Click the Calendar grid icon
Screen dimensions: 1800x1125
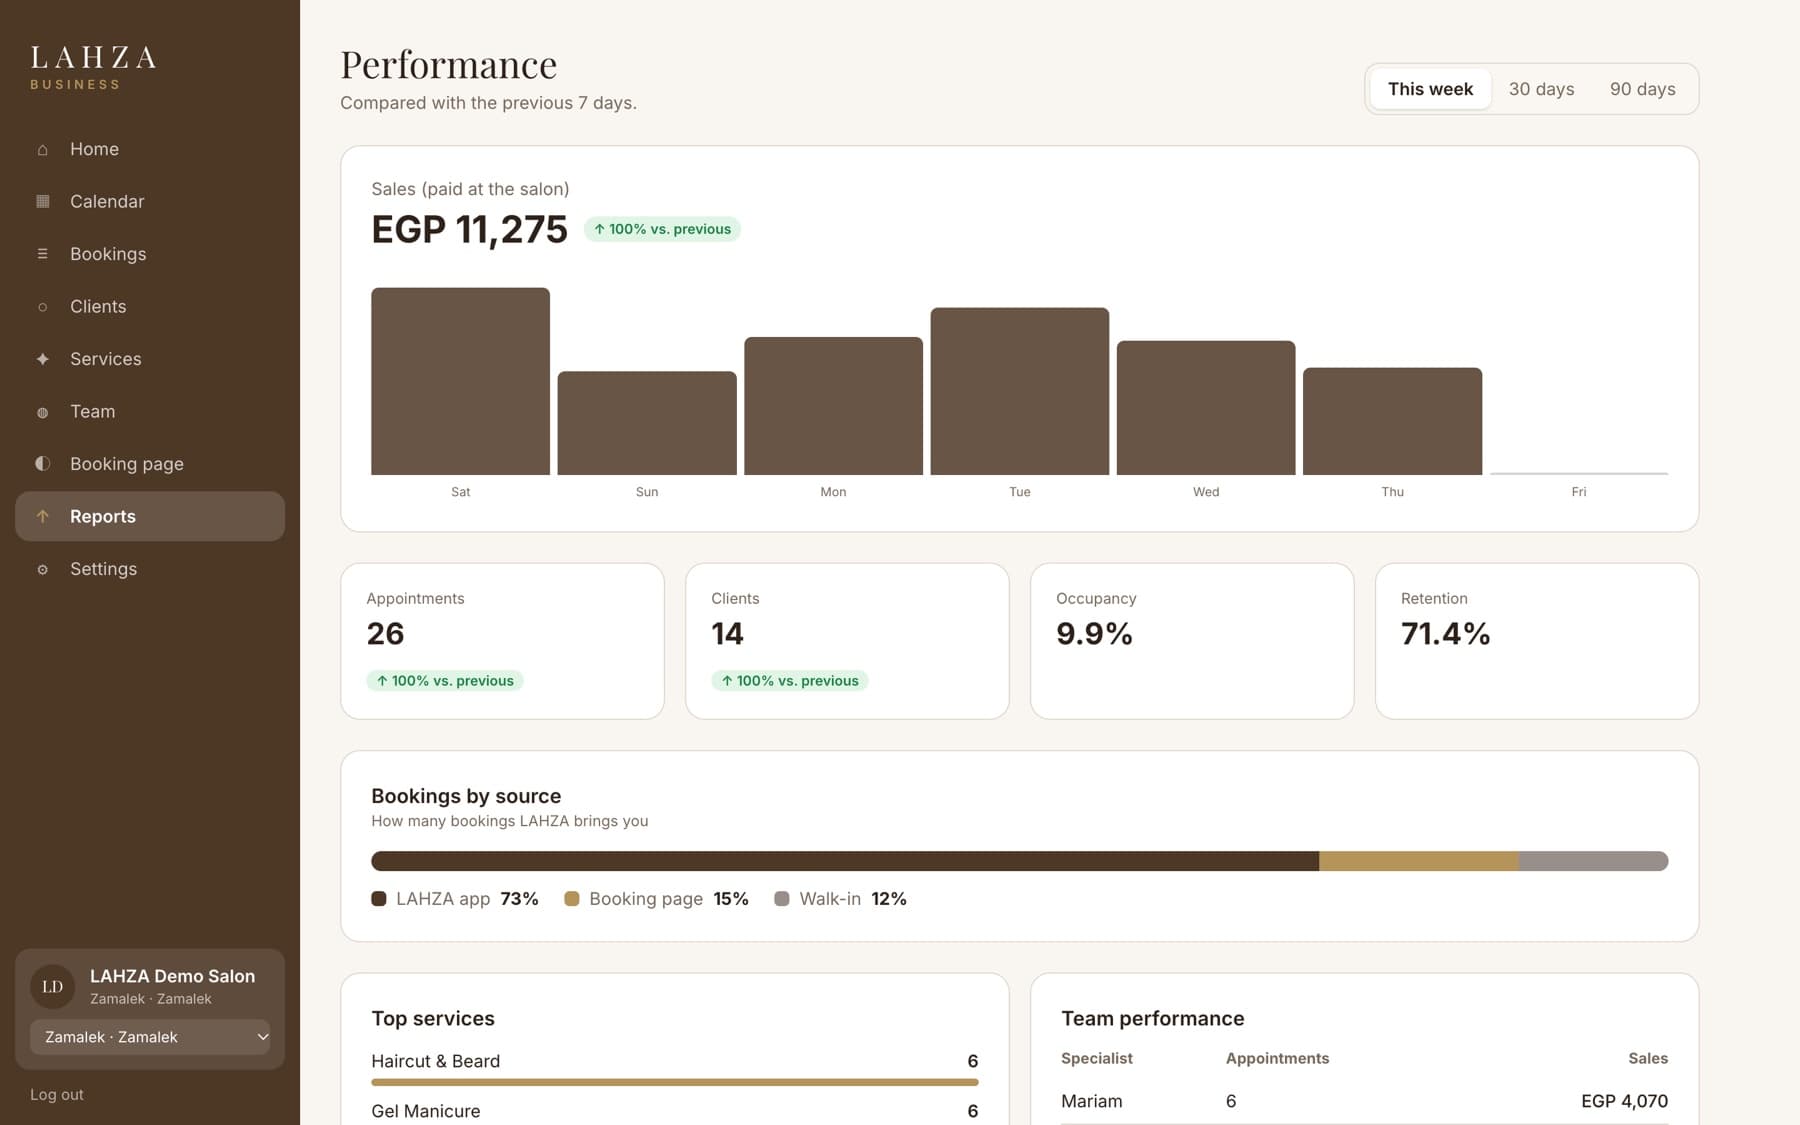tap(42, 201)
